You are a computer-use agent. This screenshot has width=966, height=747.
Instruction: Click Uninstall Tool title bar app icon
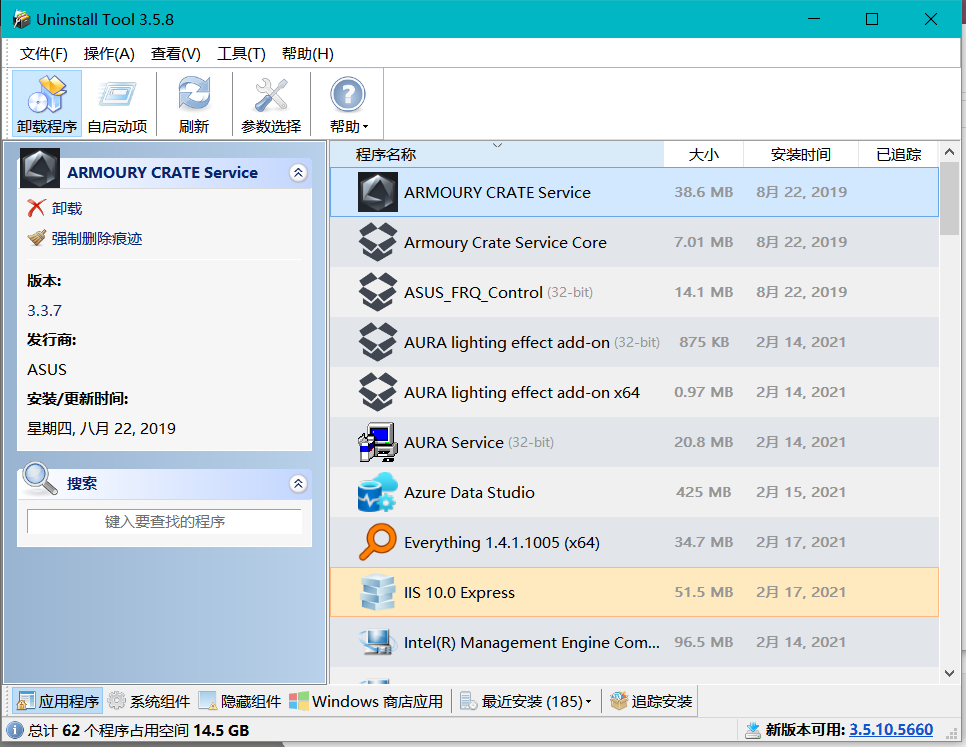pos(22,19)
